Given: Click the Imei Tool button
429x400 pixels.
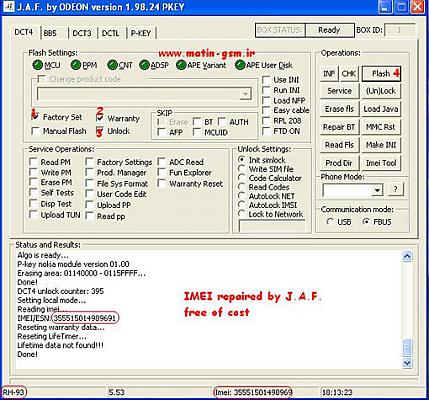Looking at the screenshot, I should pos(381,163).
